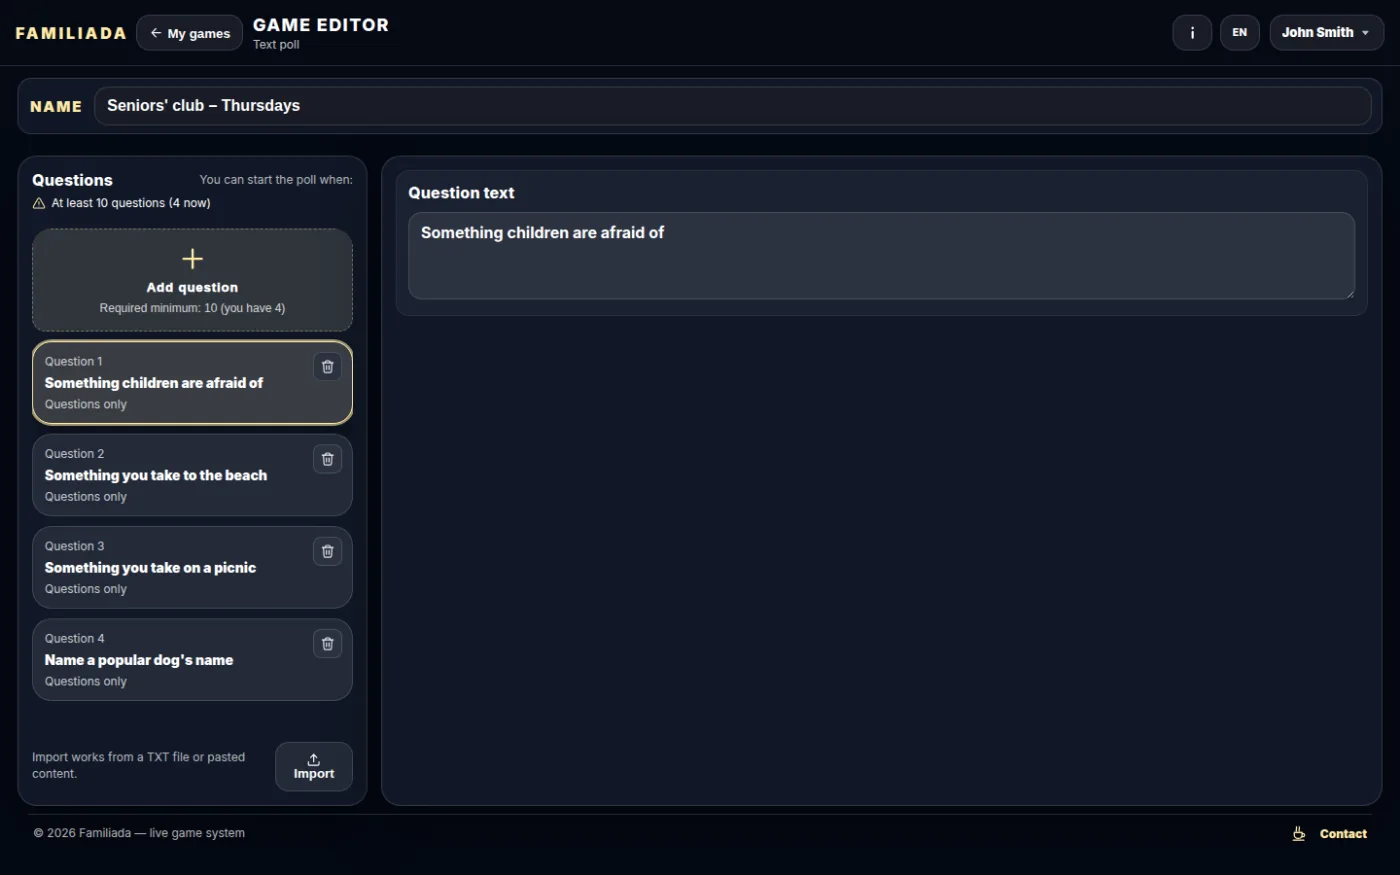The height and width of the screenshot is (875, 1400).
Task: Open the EN language selector
Action: pos(1240,33)
